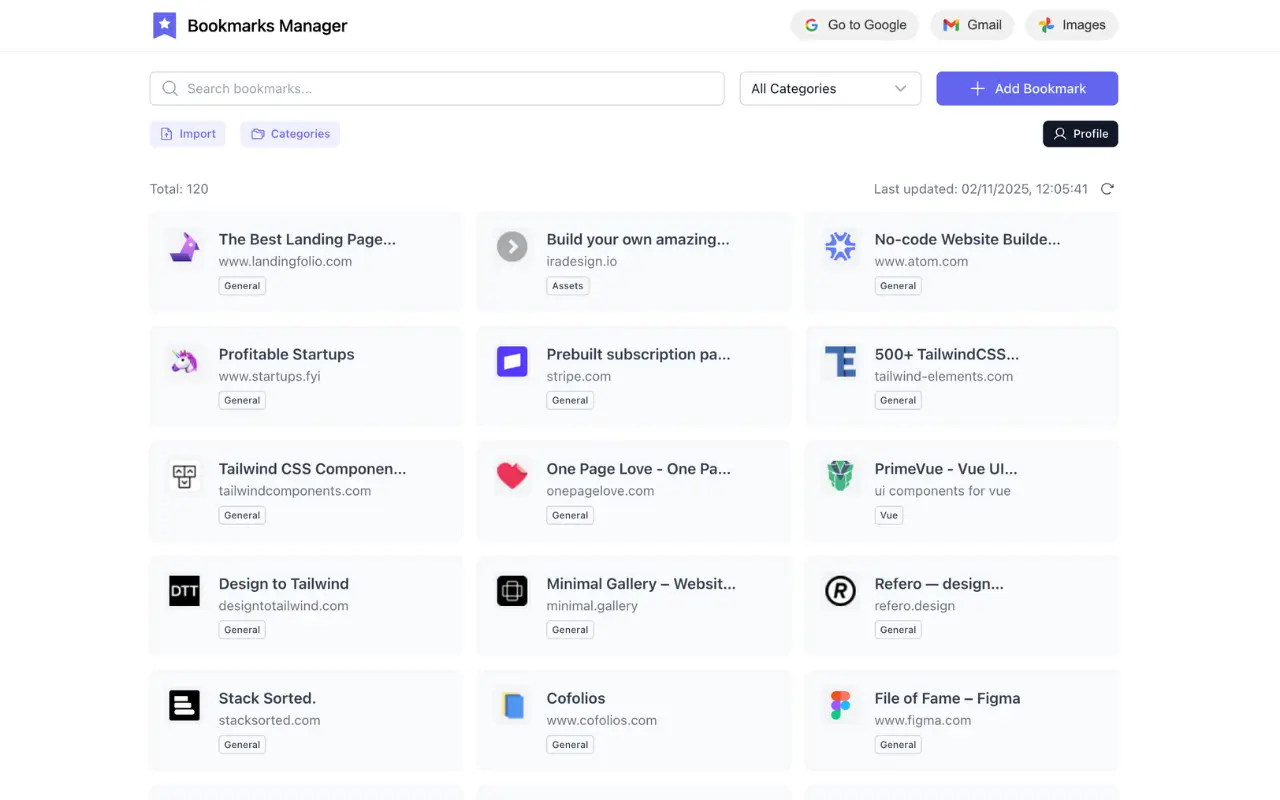Click the unicorn icon on Profitable Startups card

[184, 361]
